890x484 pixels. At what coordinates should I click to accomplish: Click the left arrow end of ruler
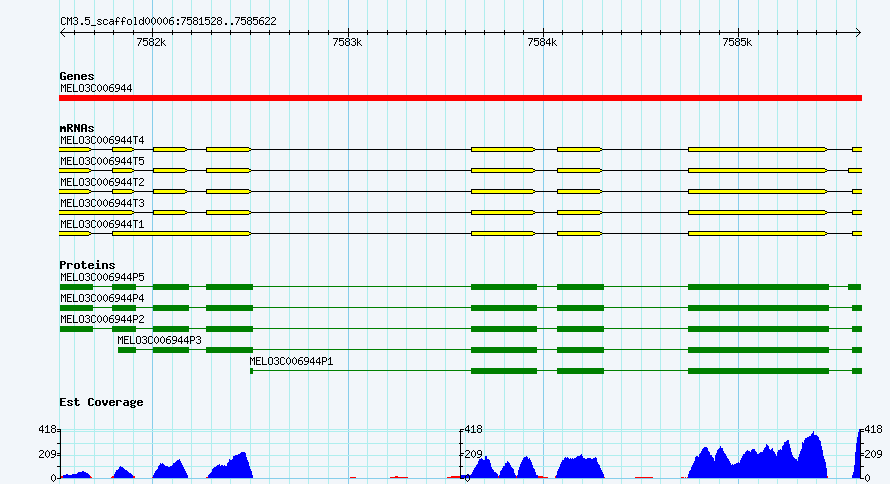click(x=63, y=33)
